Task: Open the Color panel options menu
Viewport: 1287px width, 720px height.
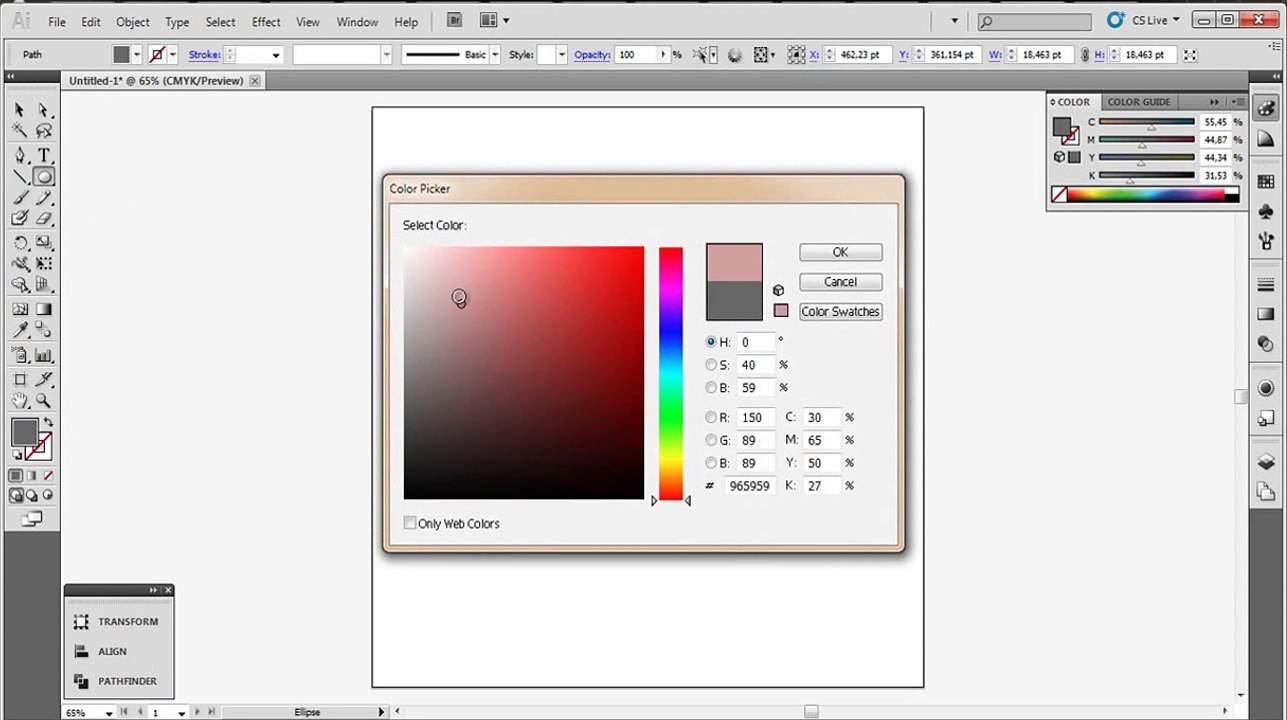Action: coord(1238,102)
